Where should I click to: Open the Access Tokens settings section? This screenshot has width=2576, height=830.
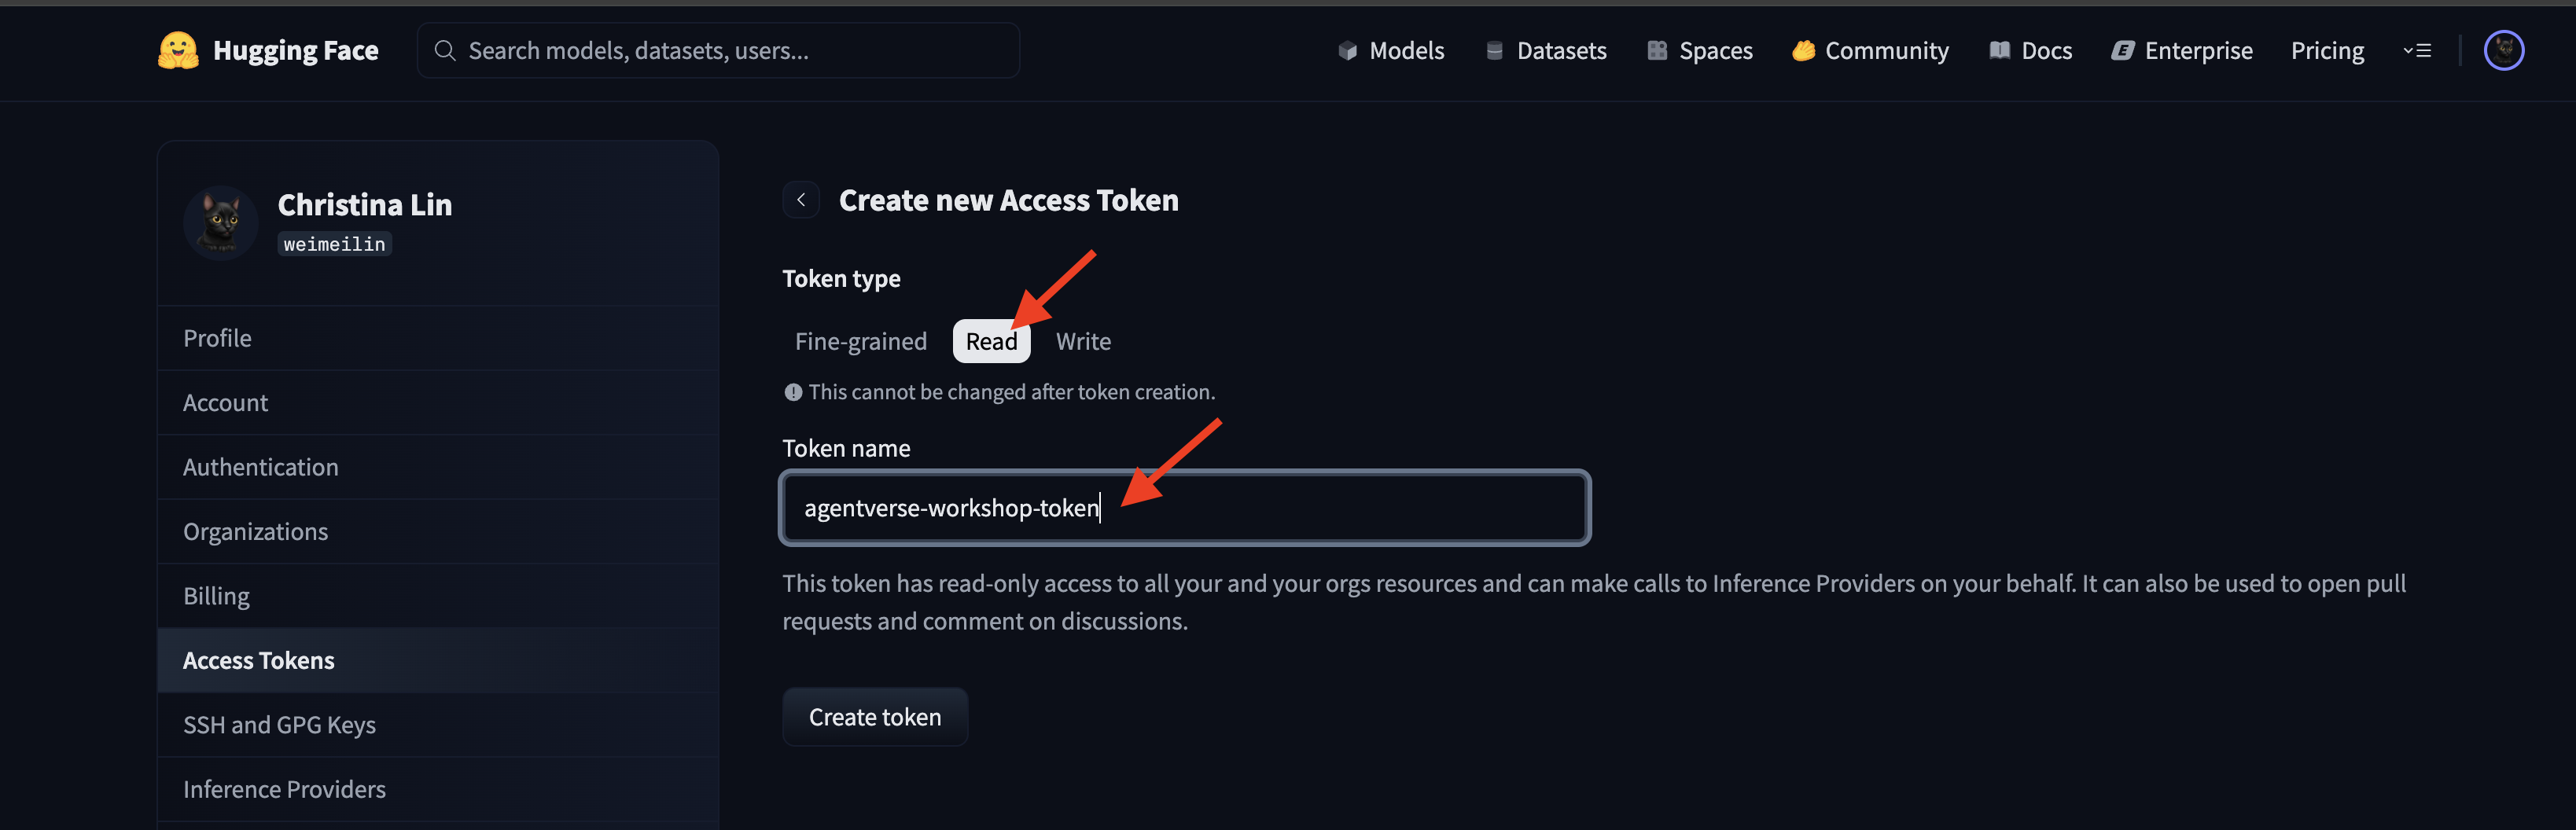(x=259, y=660)
